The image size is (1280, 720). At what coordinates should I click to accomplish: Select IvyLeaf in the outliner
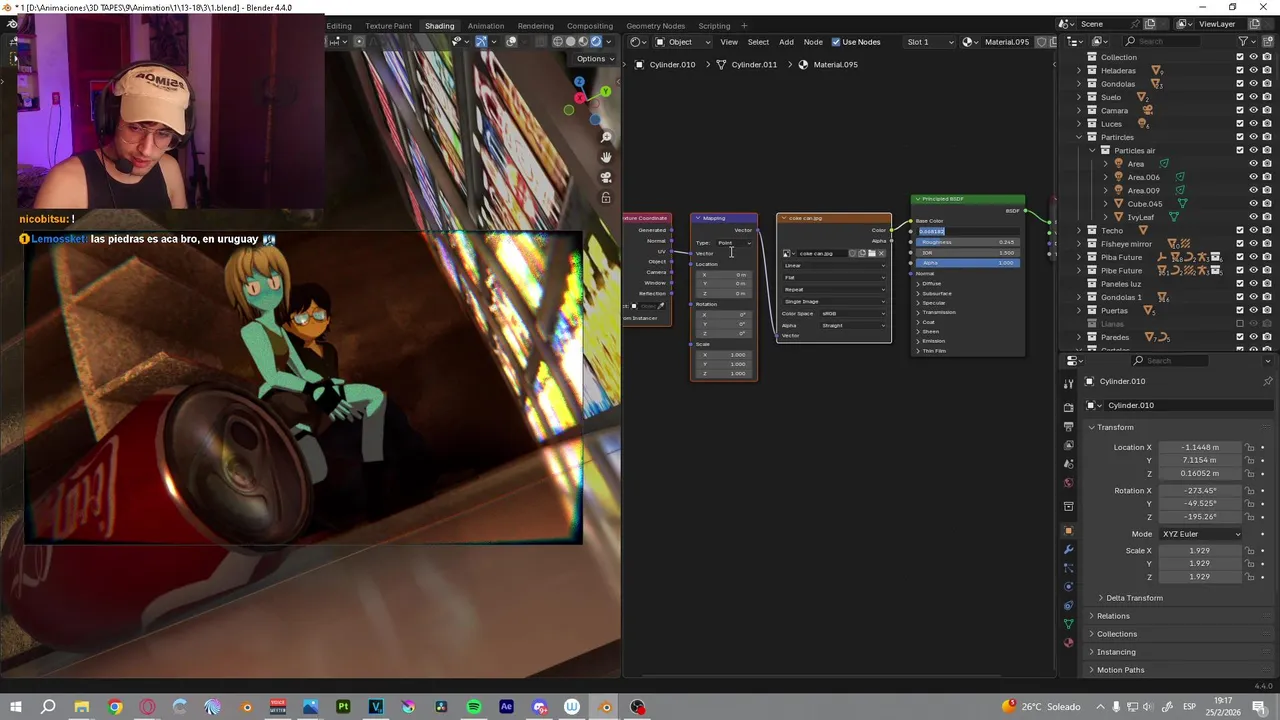click(x=1140, y=217)
